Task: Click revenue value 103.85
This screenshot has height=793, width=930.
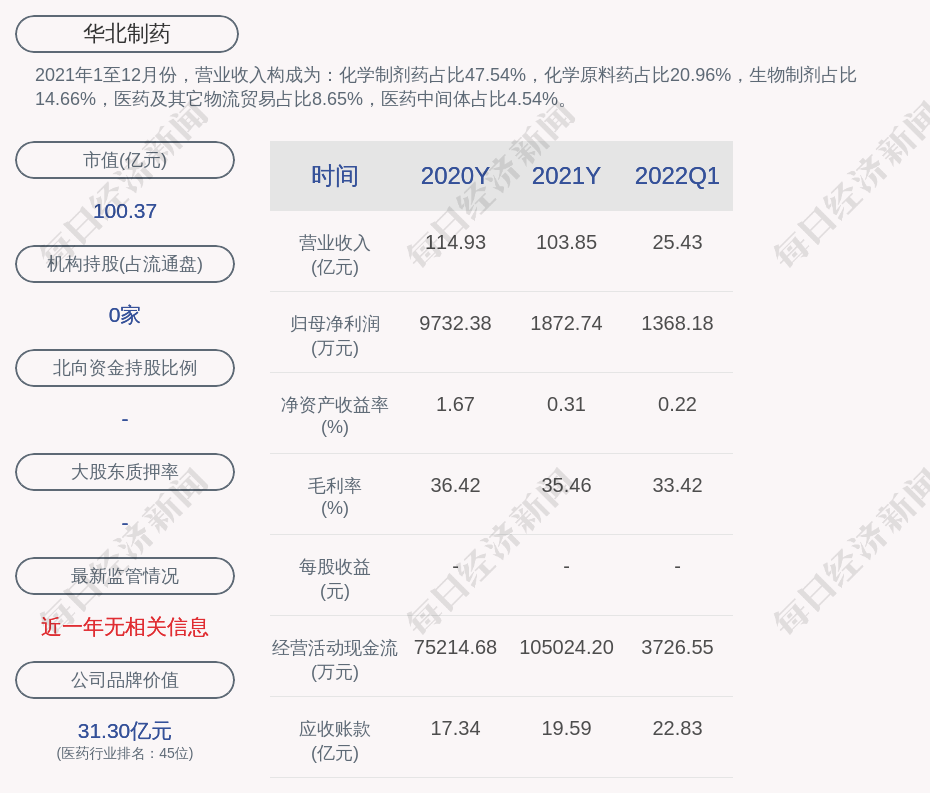Action: [x=566, y=243]
